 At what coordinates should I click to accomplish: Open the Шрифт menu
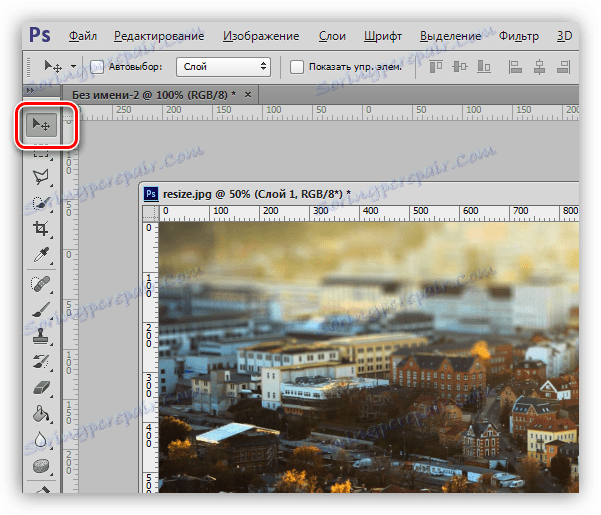383,36
